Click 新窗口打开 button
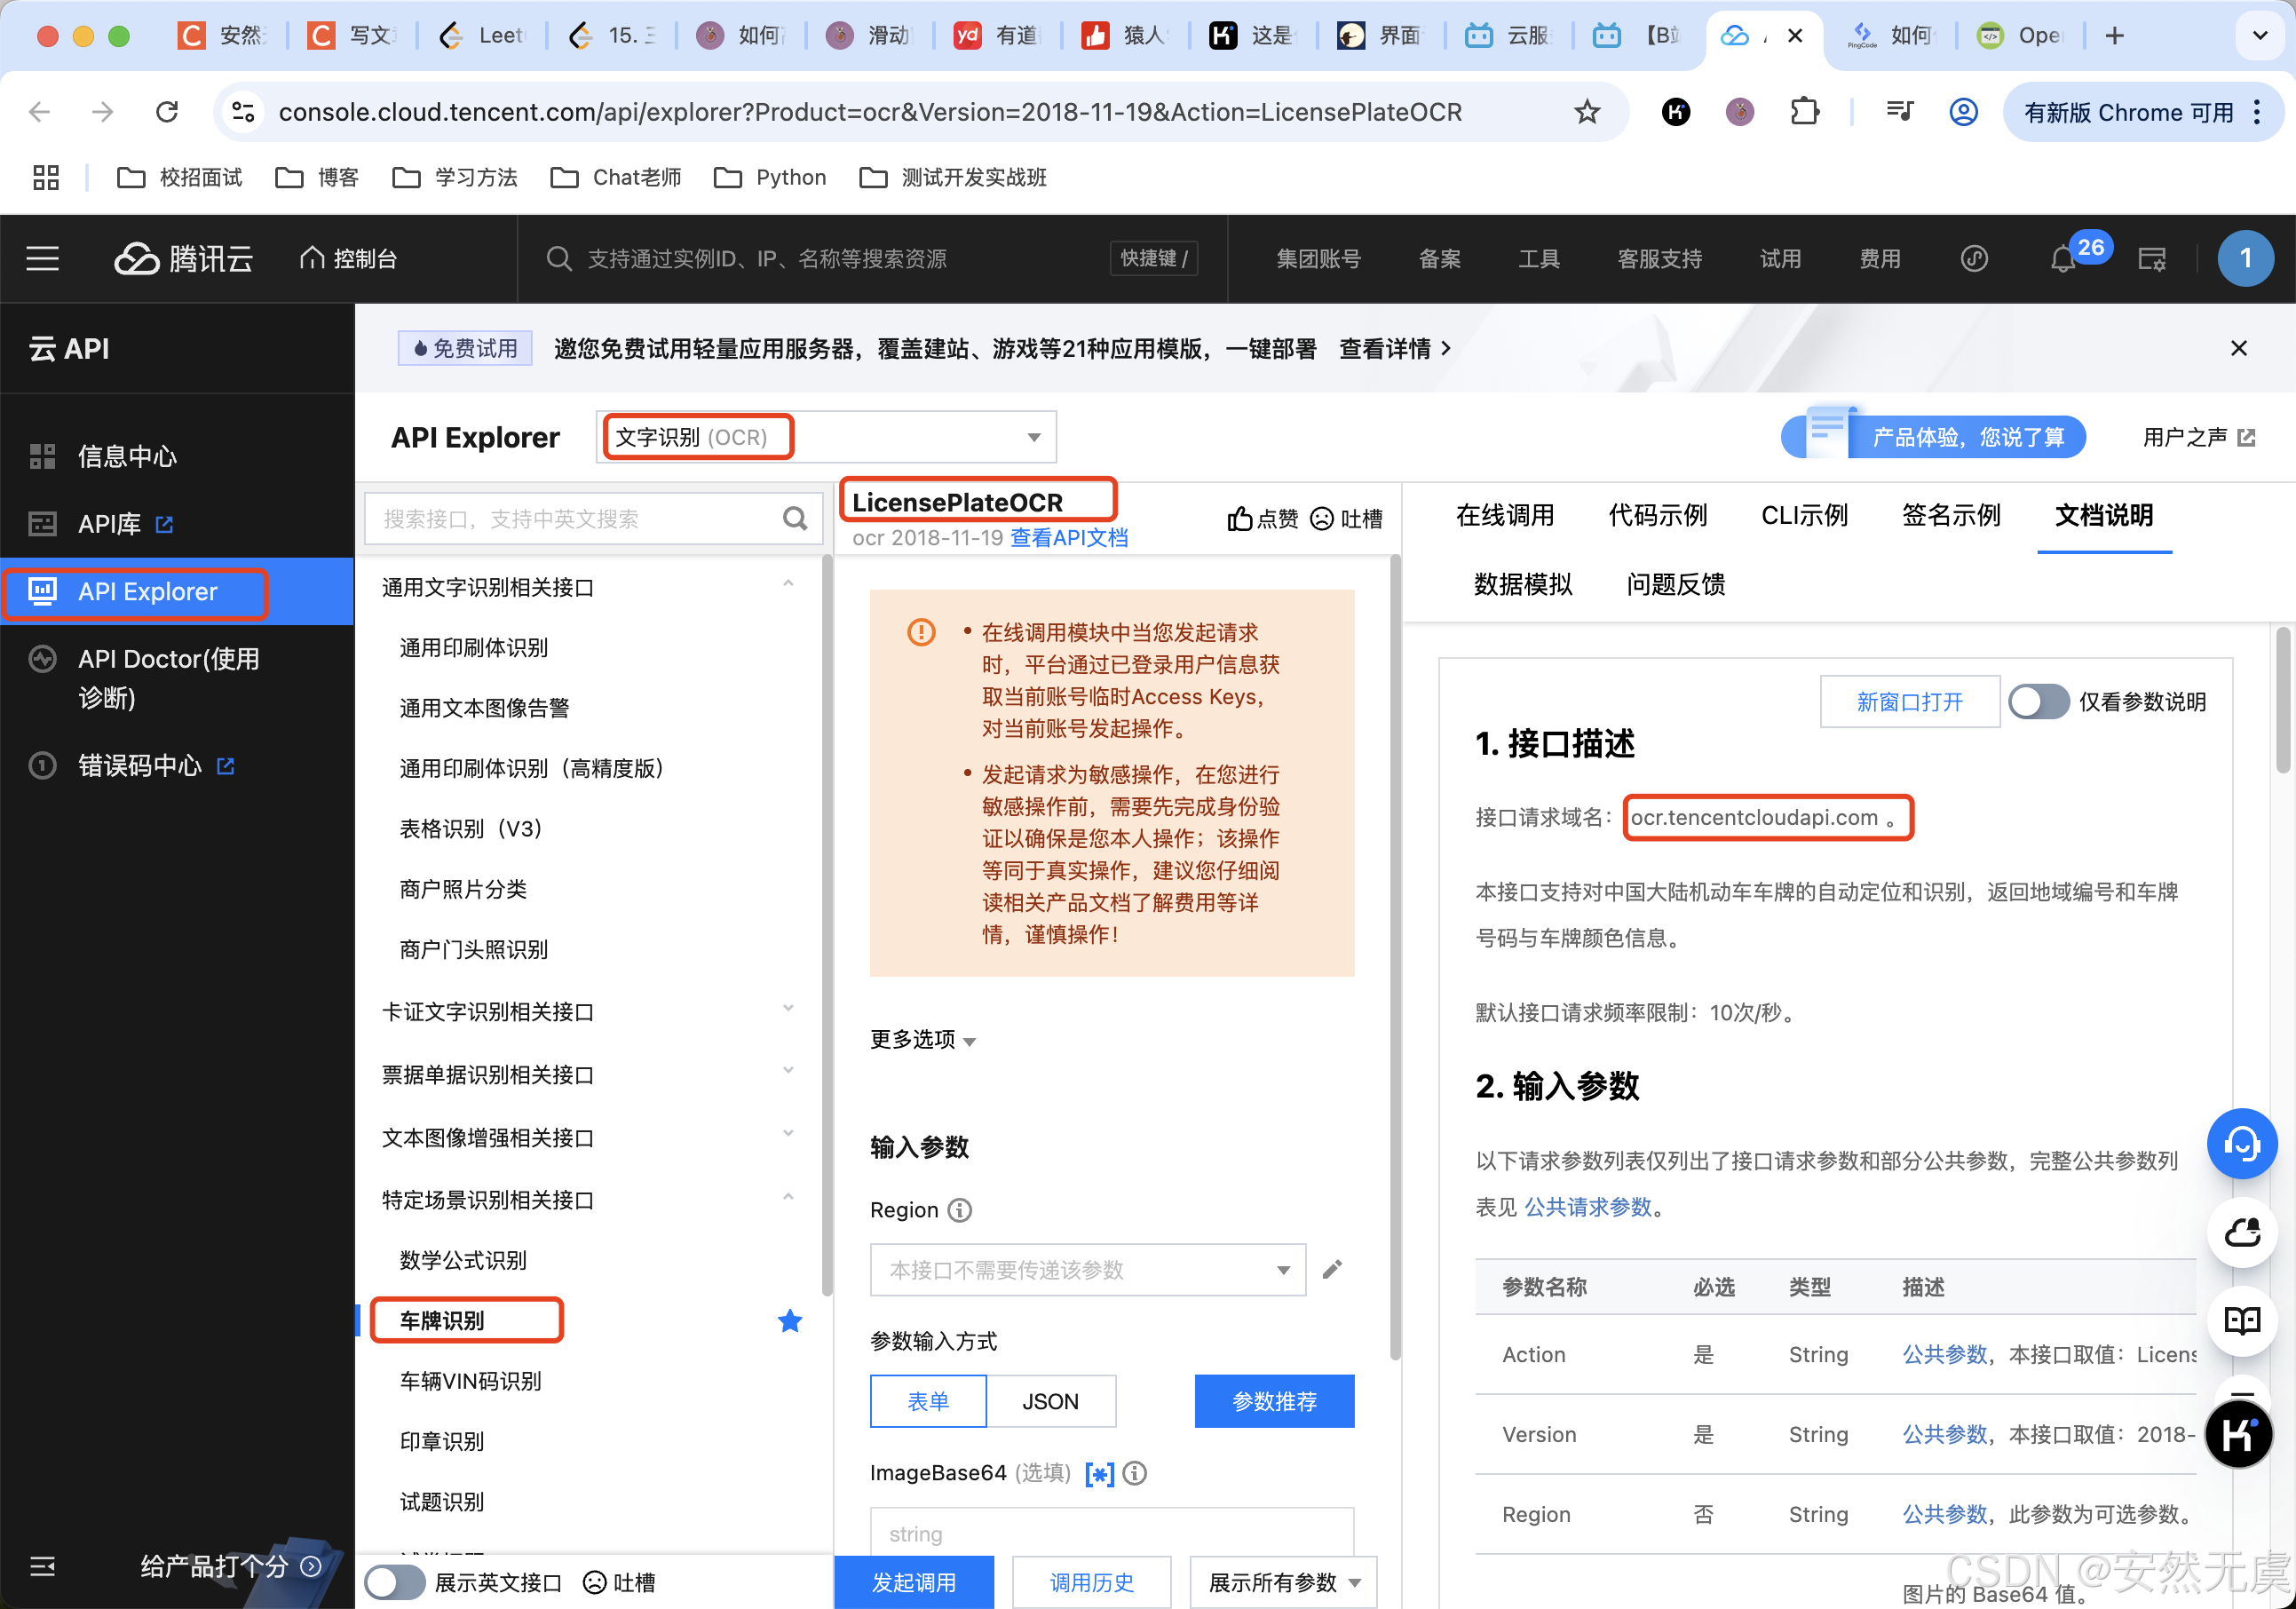2296x1609 pixels. [x=1910, y=702]
